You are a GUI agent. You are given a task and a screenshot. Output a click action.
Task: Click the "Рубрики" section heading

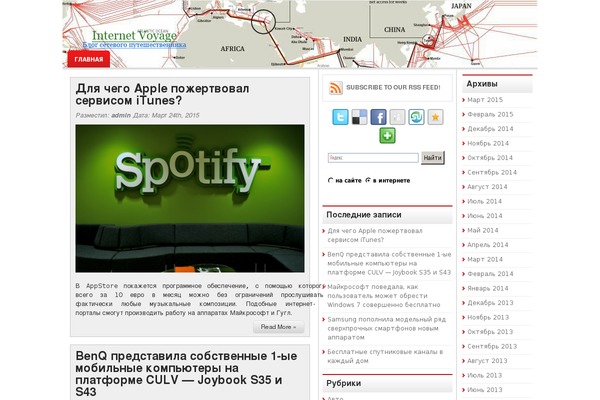tap(343, 384)
